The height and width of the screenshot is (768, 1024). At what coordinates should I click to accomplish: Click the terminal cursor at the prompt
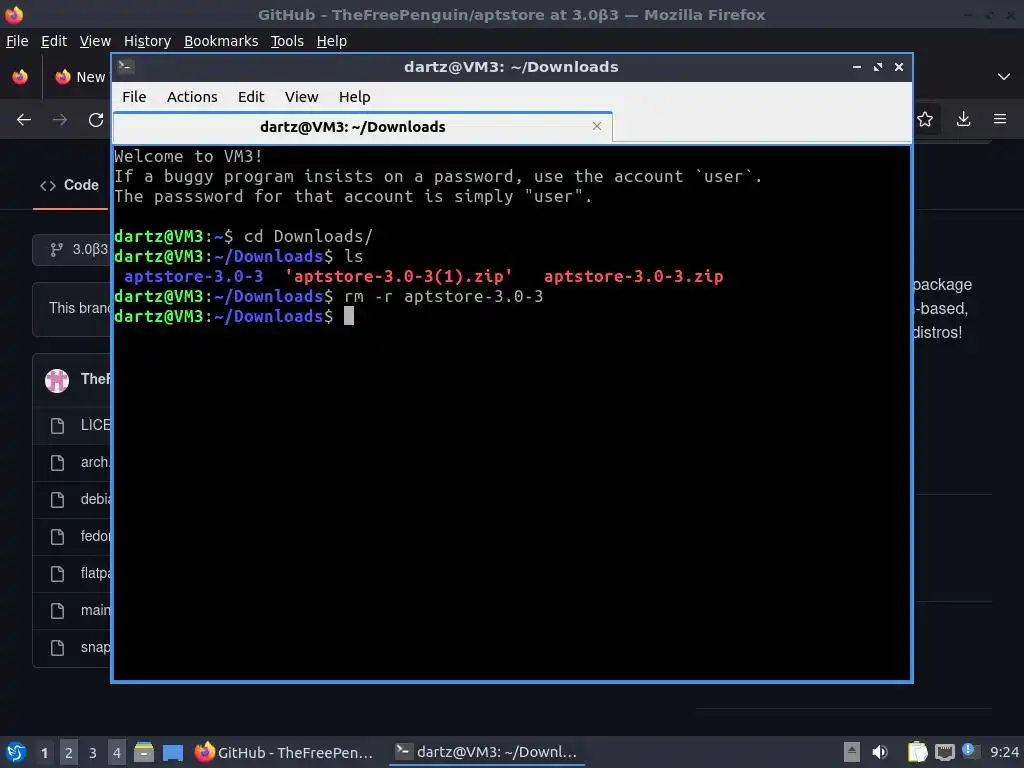click(349, 316)
